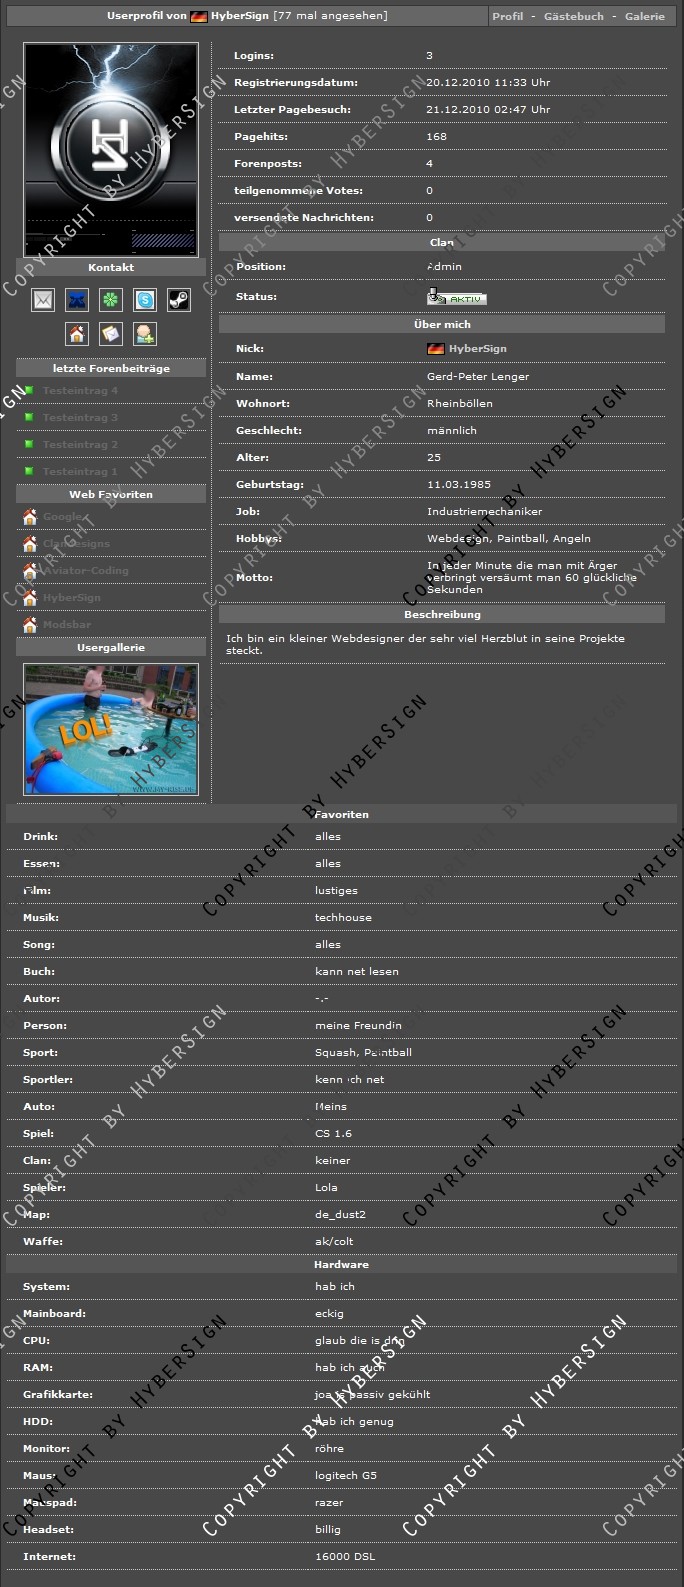Click the name Gerd-Peter Lenger
Image resolution: width=684 pixels, height=1587 pixels.
pyautogui.click(x=478, y=376)
